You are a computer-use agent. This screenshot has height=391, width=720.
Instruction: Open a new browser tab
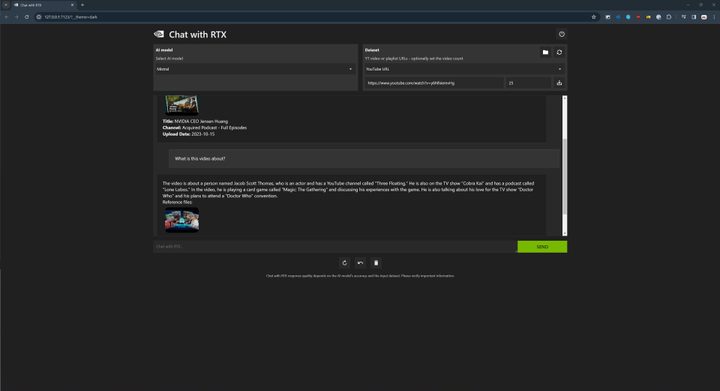click(83, 5)
